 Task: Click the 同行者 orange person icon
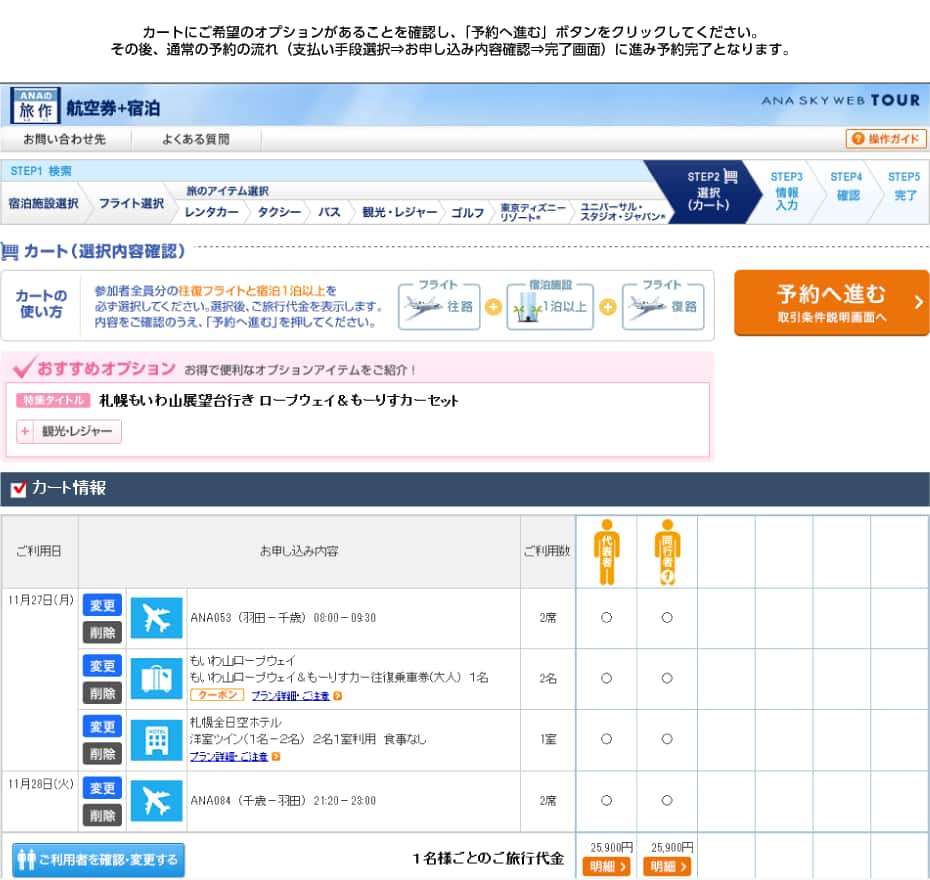[667, 551]
